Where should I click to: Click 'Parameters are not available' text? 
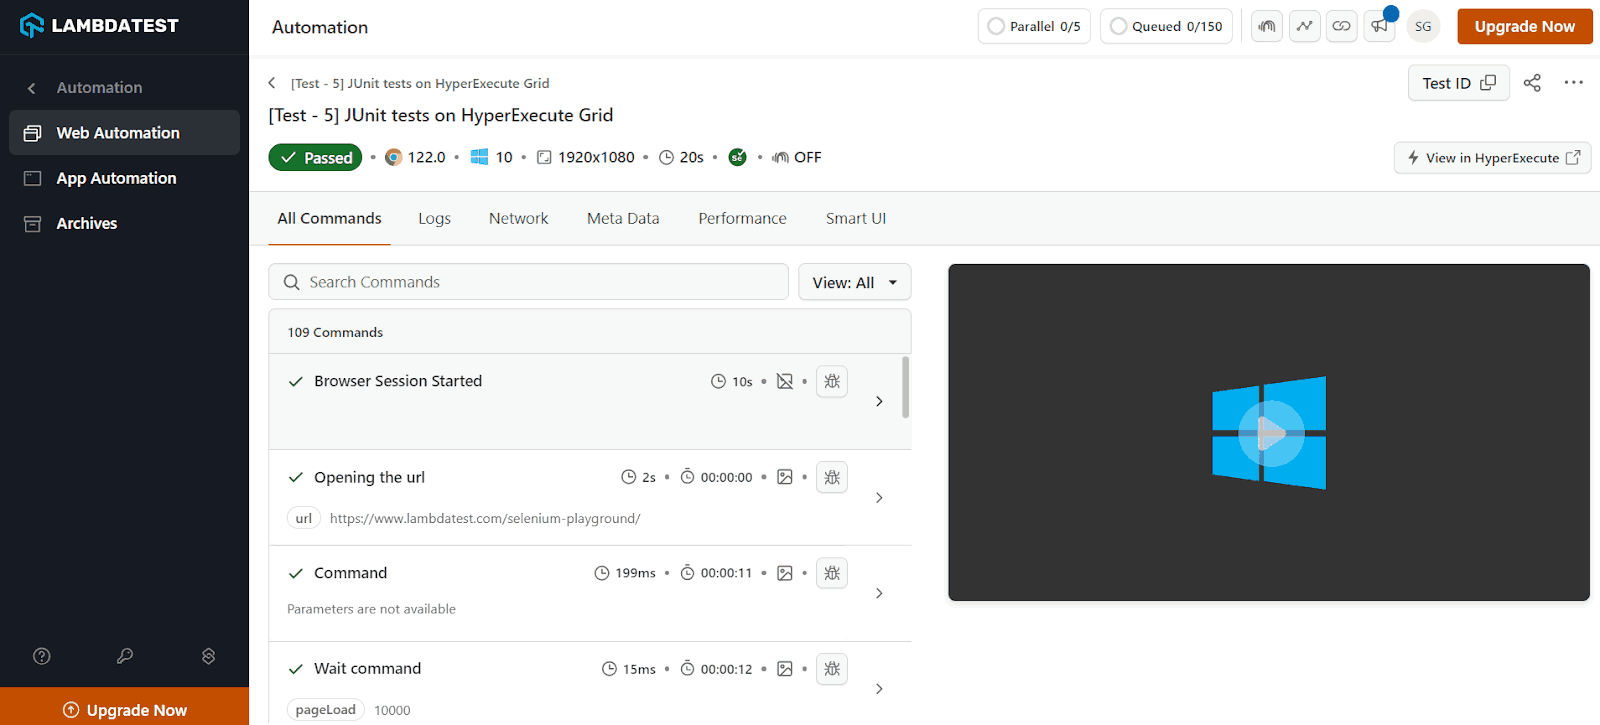[371, 609]
